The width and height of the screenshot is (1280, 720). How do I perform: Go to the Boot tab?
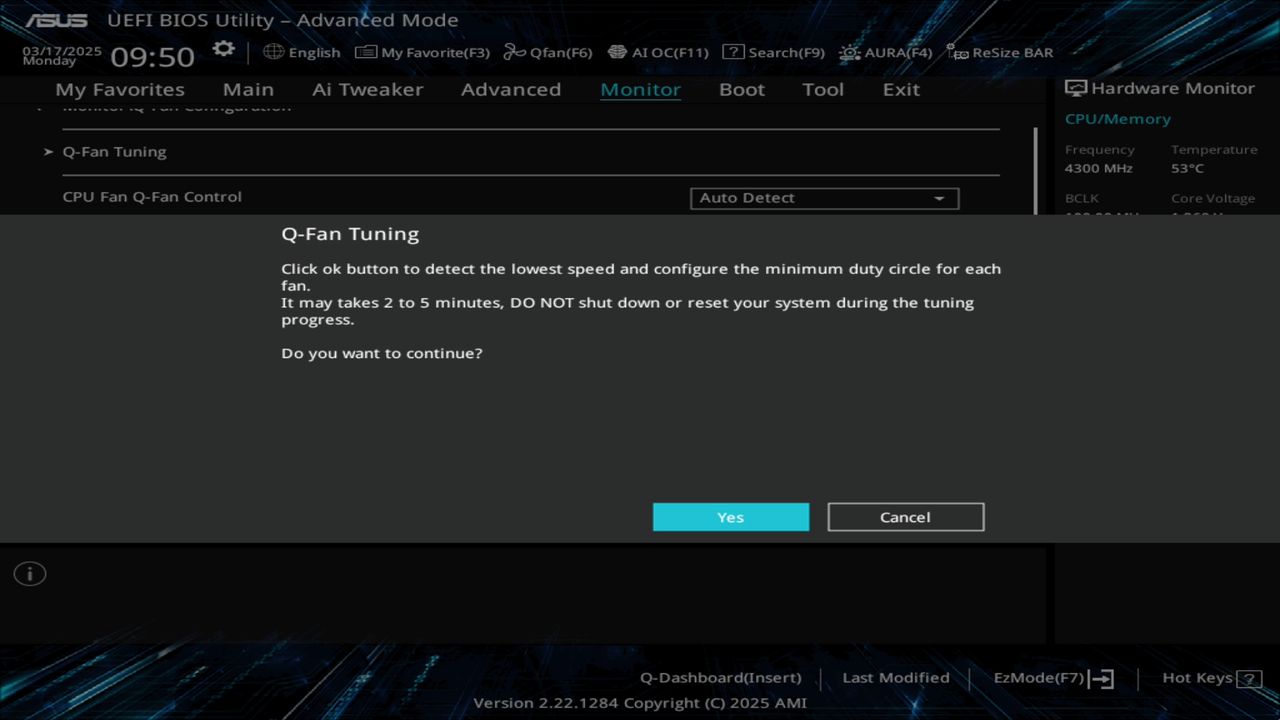(742, 89)
